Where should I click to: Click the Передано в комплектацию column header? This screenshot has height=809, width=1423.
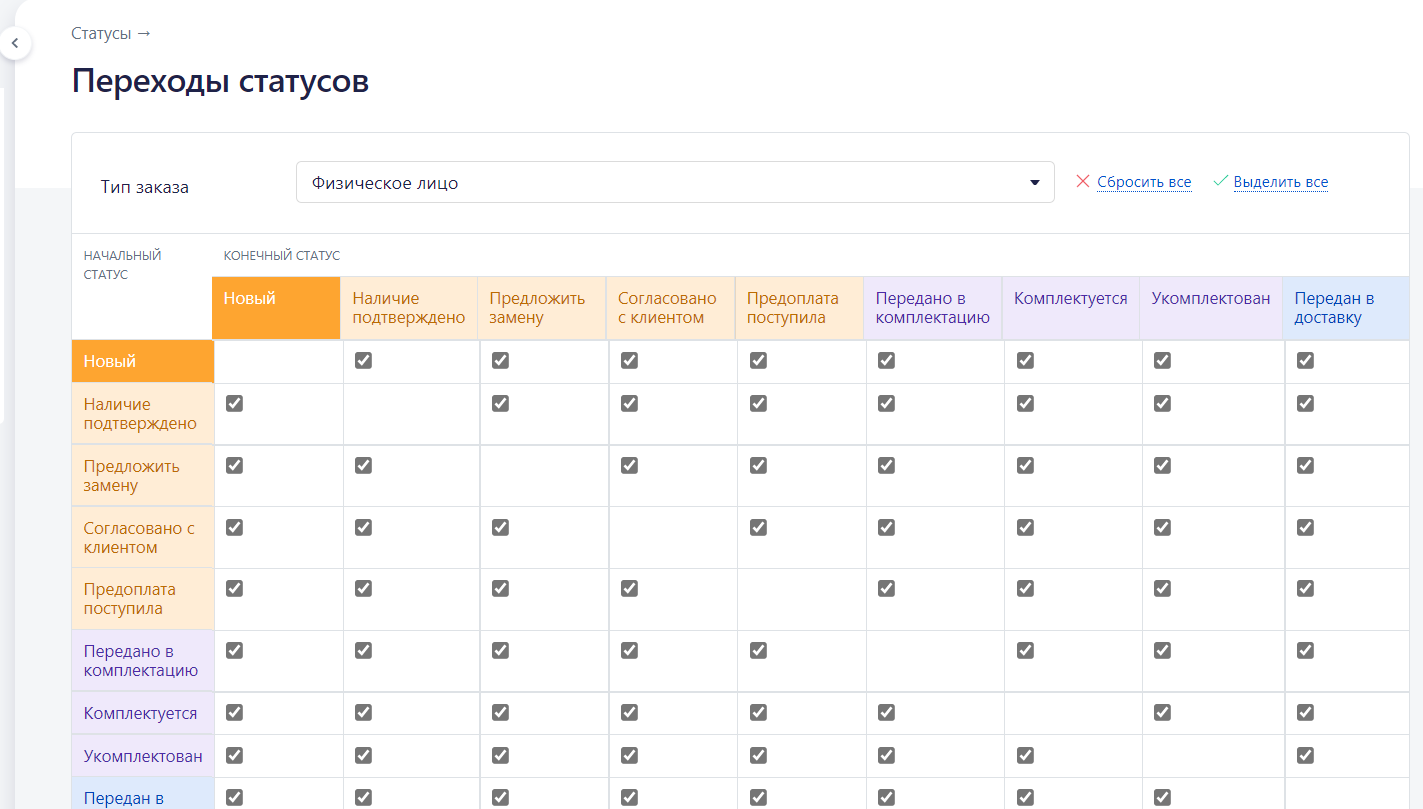click(x=933, y=308)
